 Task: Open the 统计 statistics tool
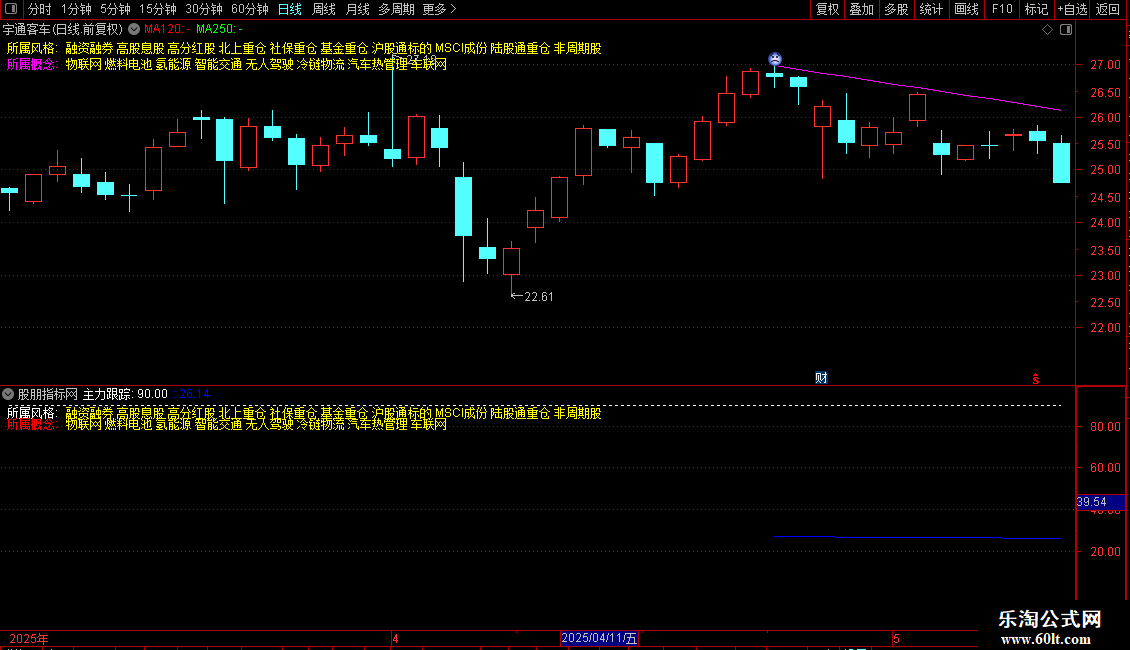tap(930, 9)
